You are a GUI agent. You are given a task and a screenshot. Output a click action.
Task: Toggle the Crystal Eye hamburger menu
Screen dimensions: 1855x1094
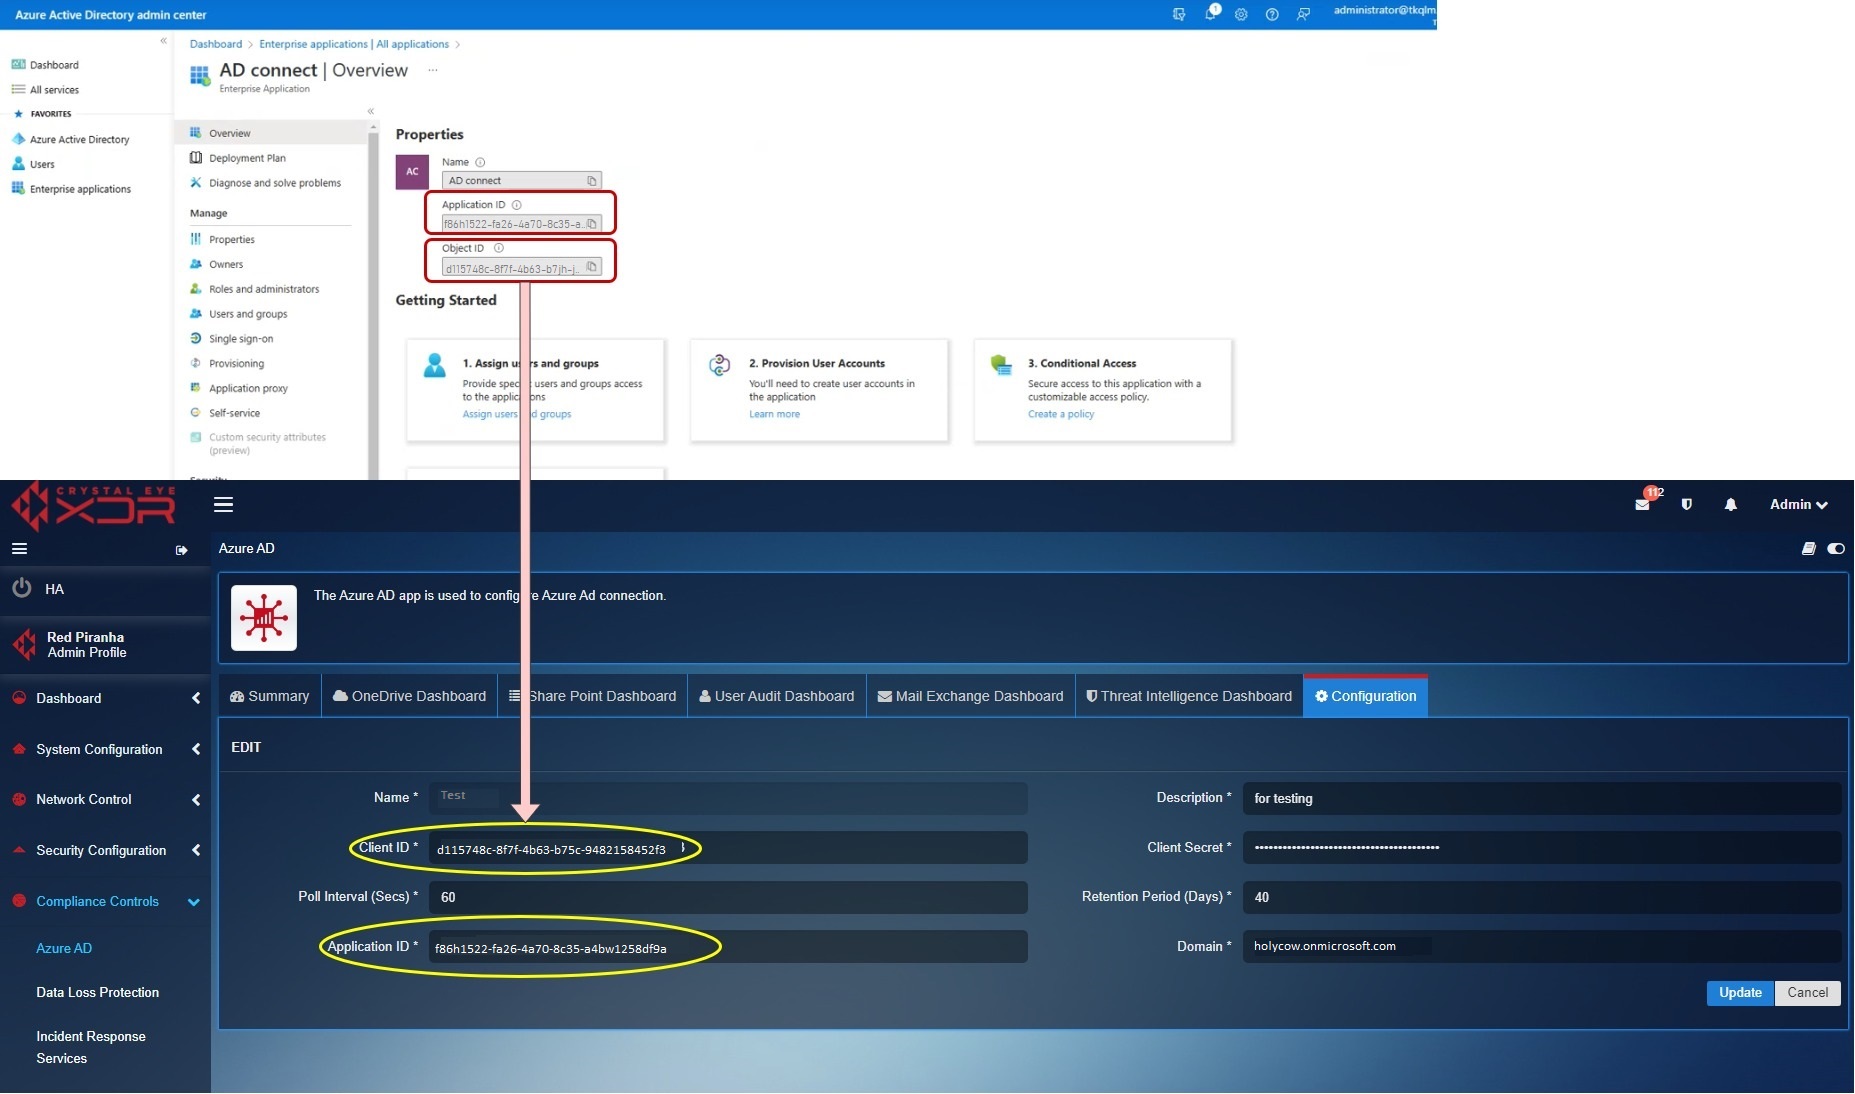tap(224, 505)
